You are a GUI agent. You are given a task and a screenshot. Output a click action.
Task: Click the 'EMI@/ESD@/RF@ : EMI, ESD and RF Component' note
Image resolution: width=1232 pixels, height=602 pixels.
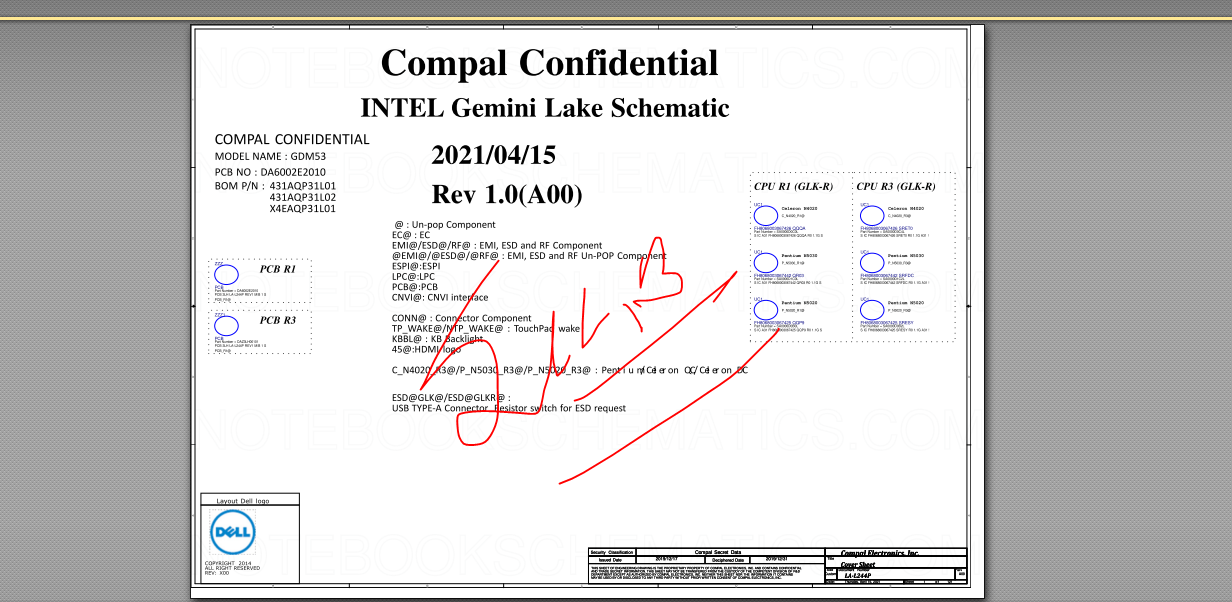pos(498,245)
